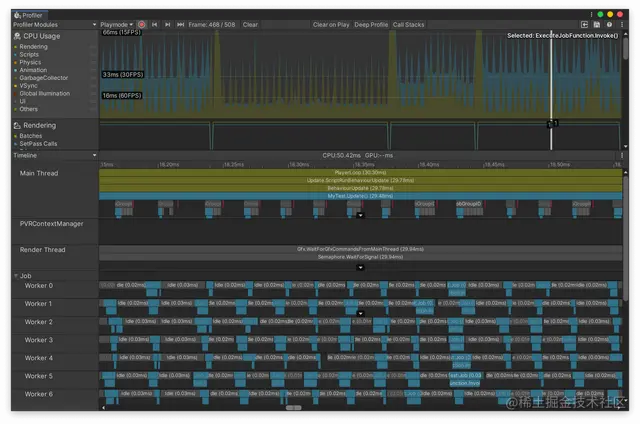Toggle the Scripts series color box
Image resolution: width=640 pixels, height=424 pixels.
click(x=16, y=55)
